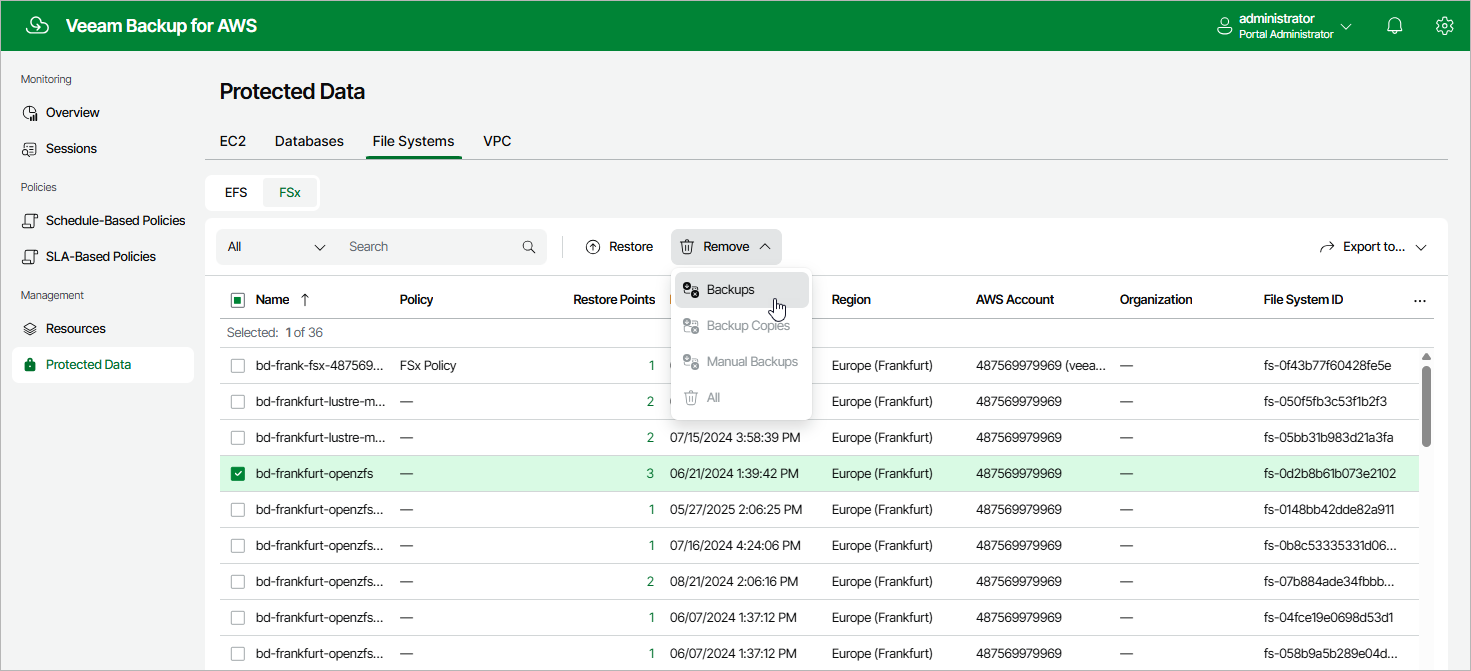
Task: Click the Veeam logo icon
Action: pos(37,25)
